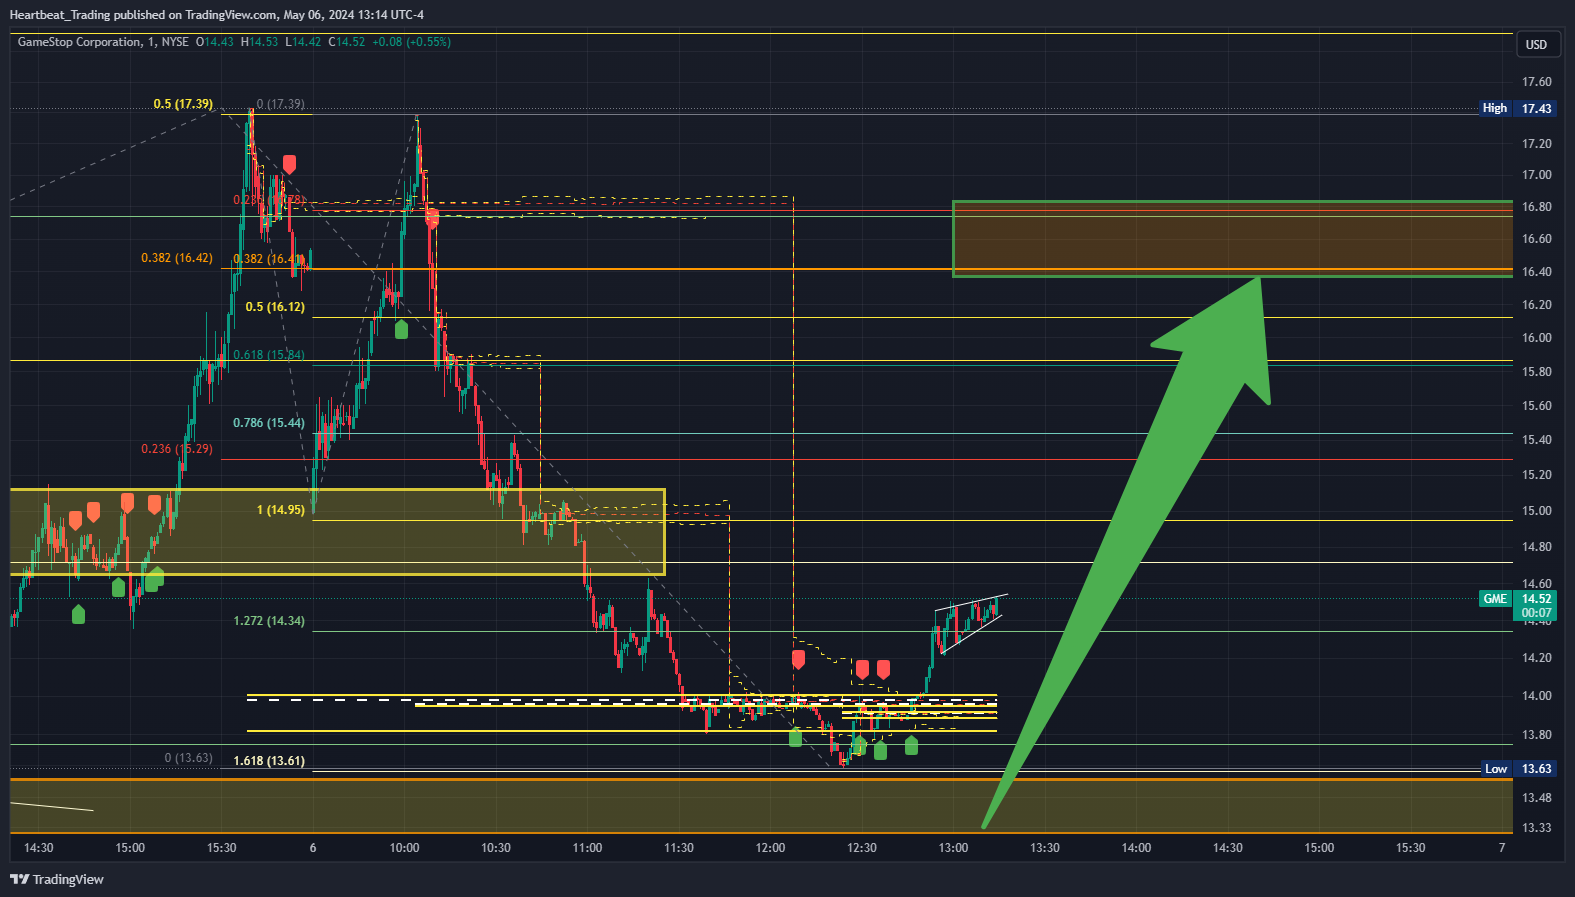1575x897 pixels.
Task: Click the 16.40 price axis tick
Action: (x=1537, y=272)
